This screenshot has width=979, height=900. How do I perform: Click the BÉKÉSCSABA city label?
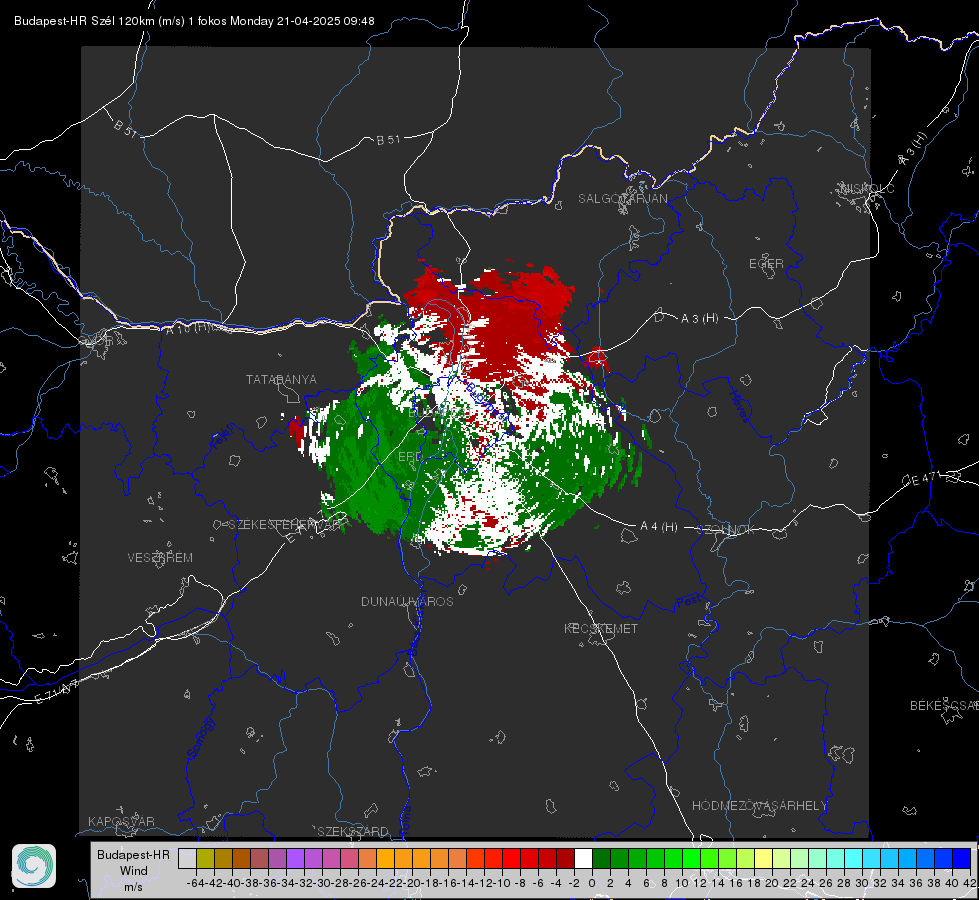tap(944, 705)
